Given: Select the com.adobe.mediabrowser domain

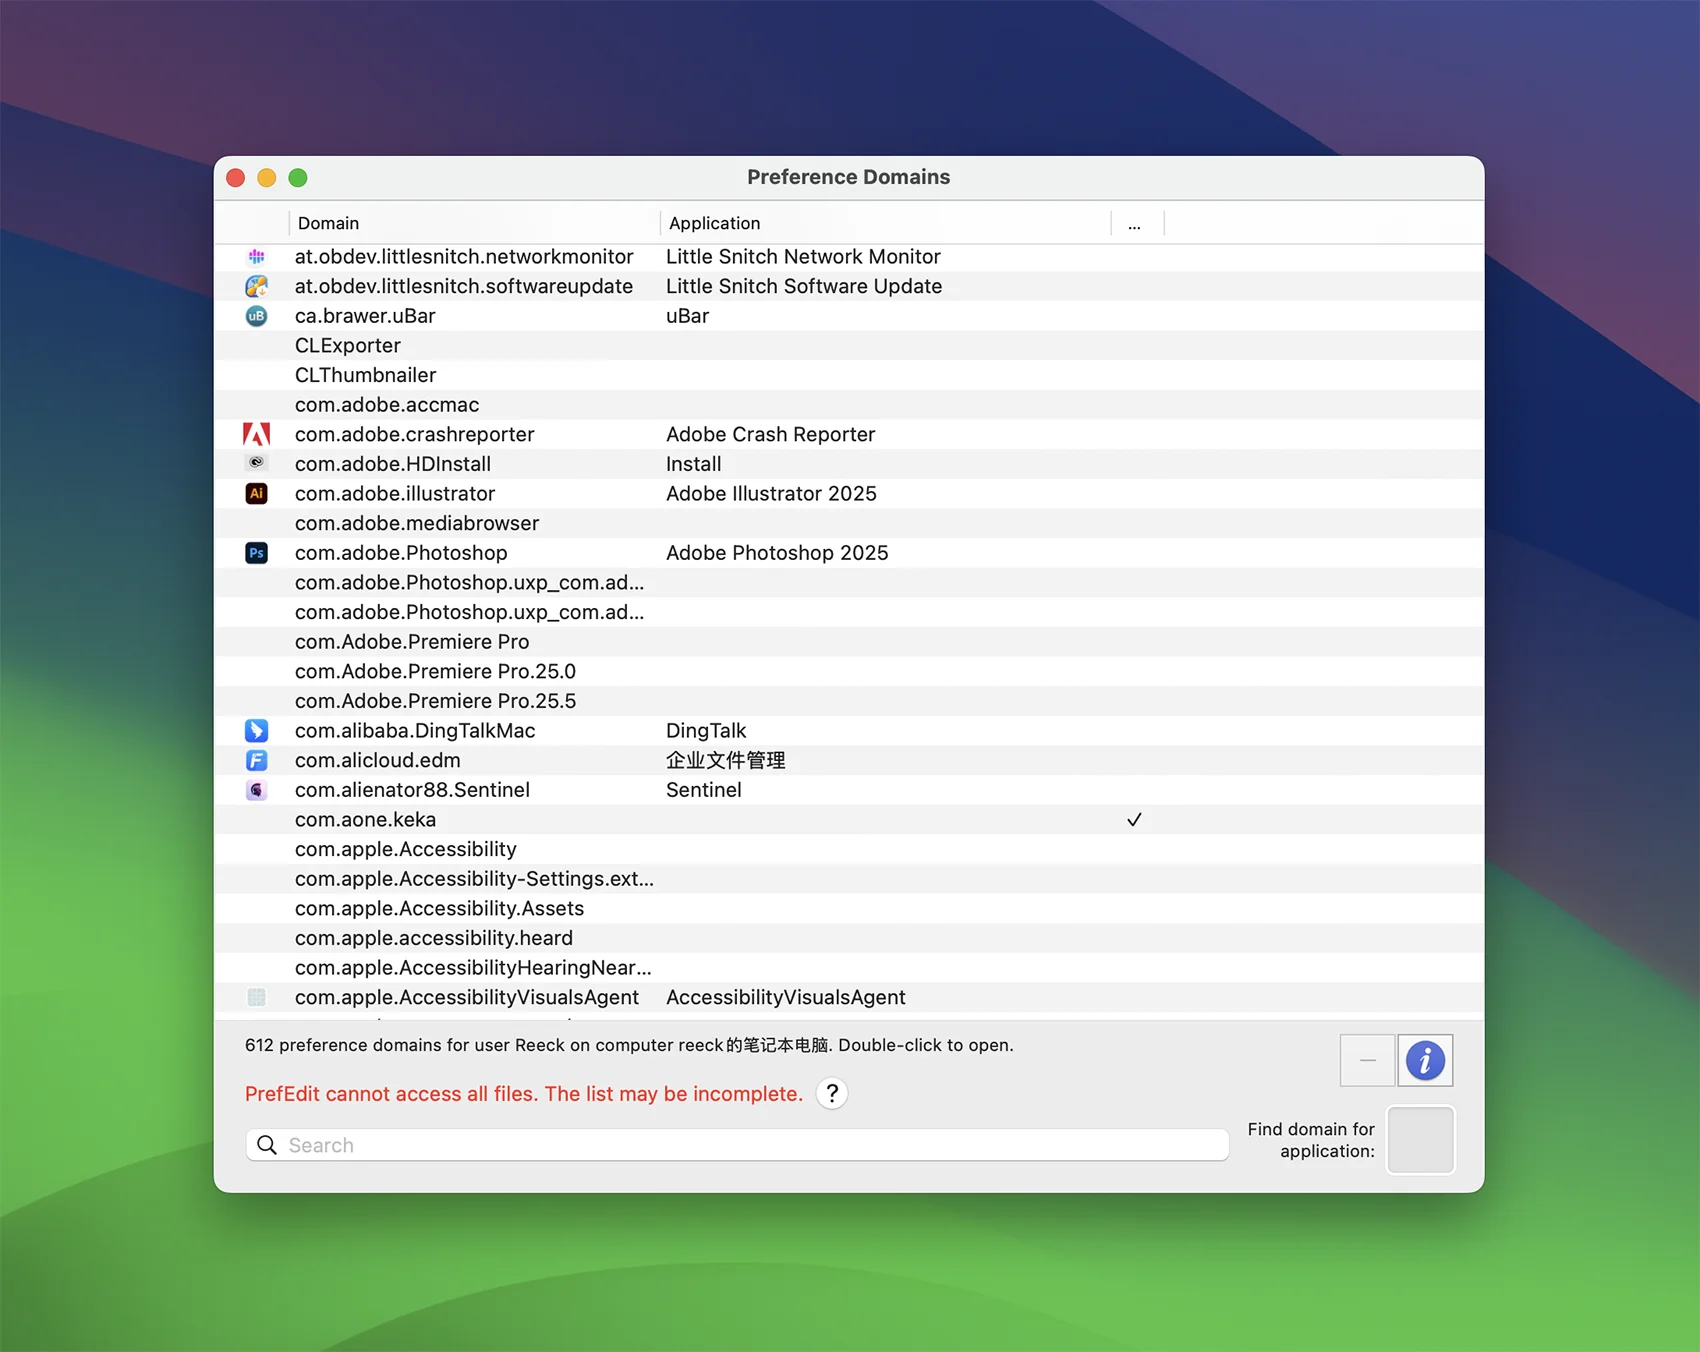Looking at the screenshot, I should tap(417, 523).
